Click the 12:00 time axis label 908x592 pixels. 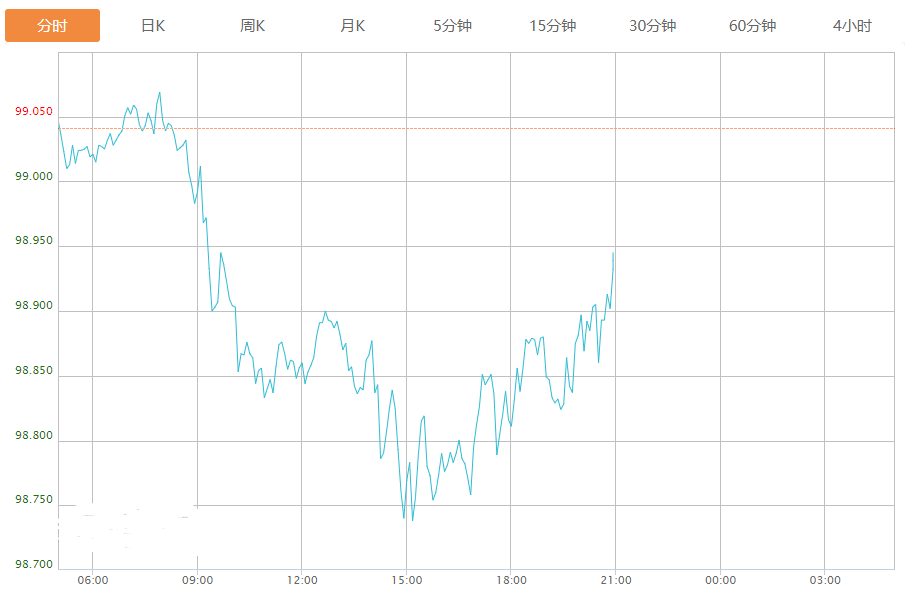[302, 580]
